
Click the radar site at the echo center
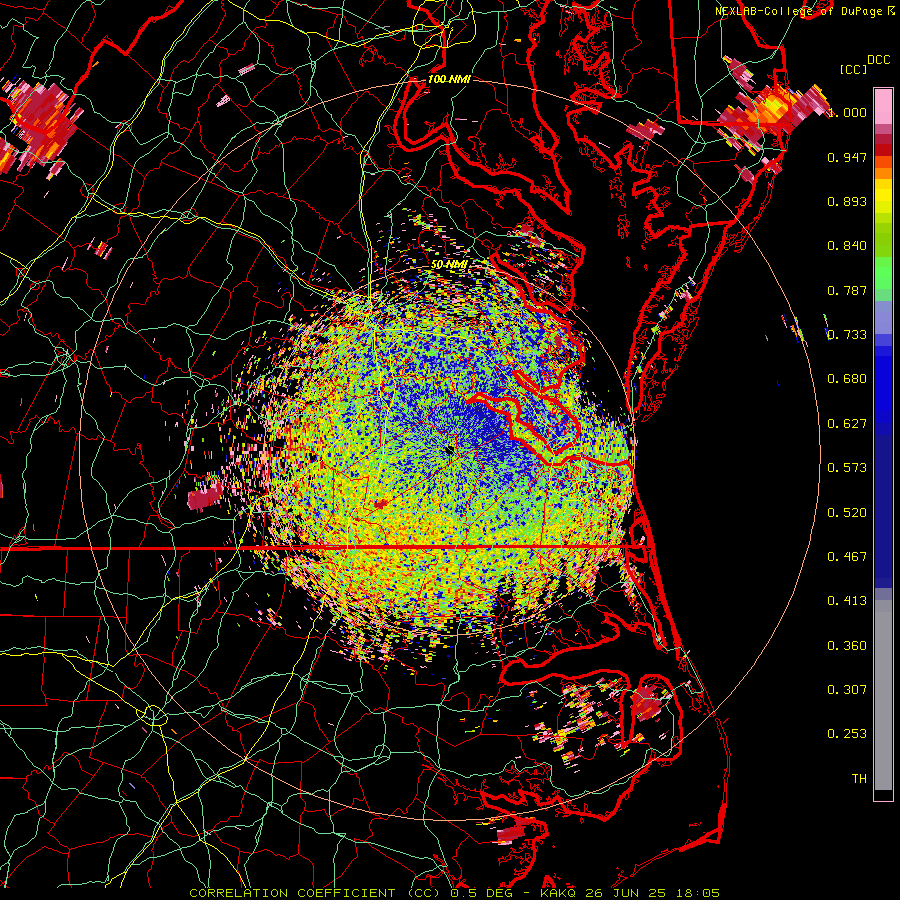(449, 450)
